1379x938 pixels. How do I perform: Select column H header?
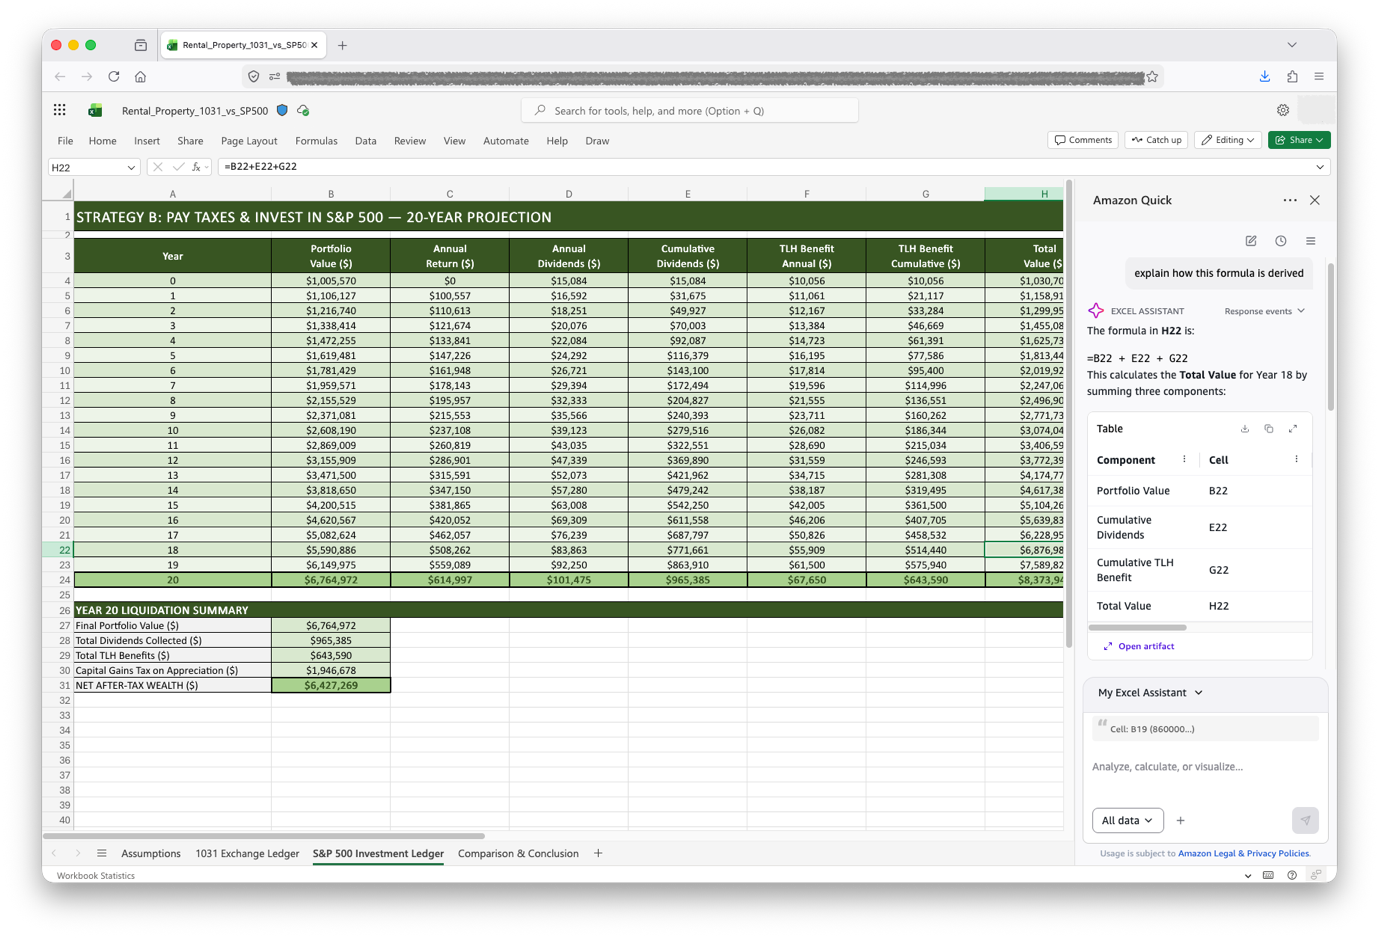[x=1024, y=194]
